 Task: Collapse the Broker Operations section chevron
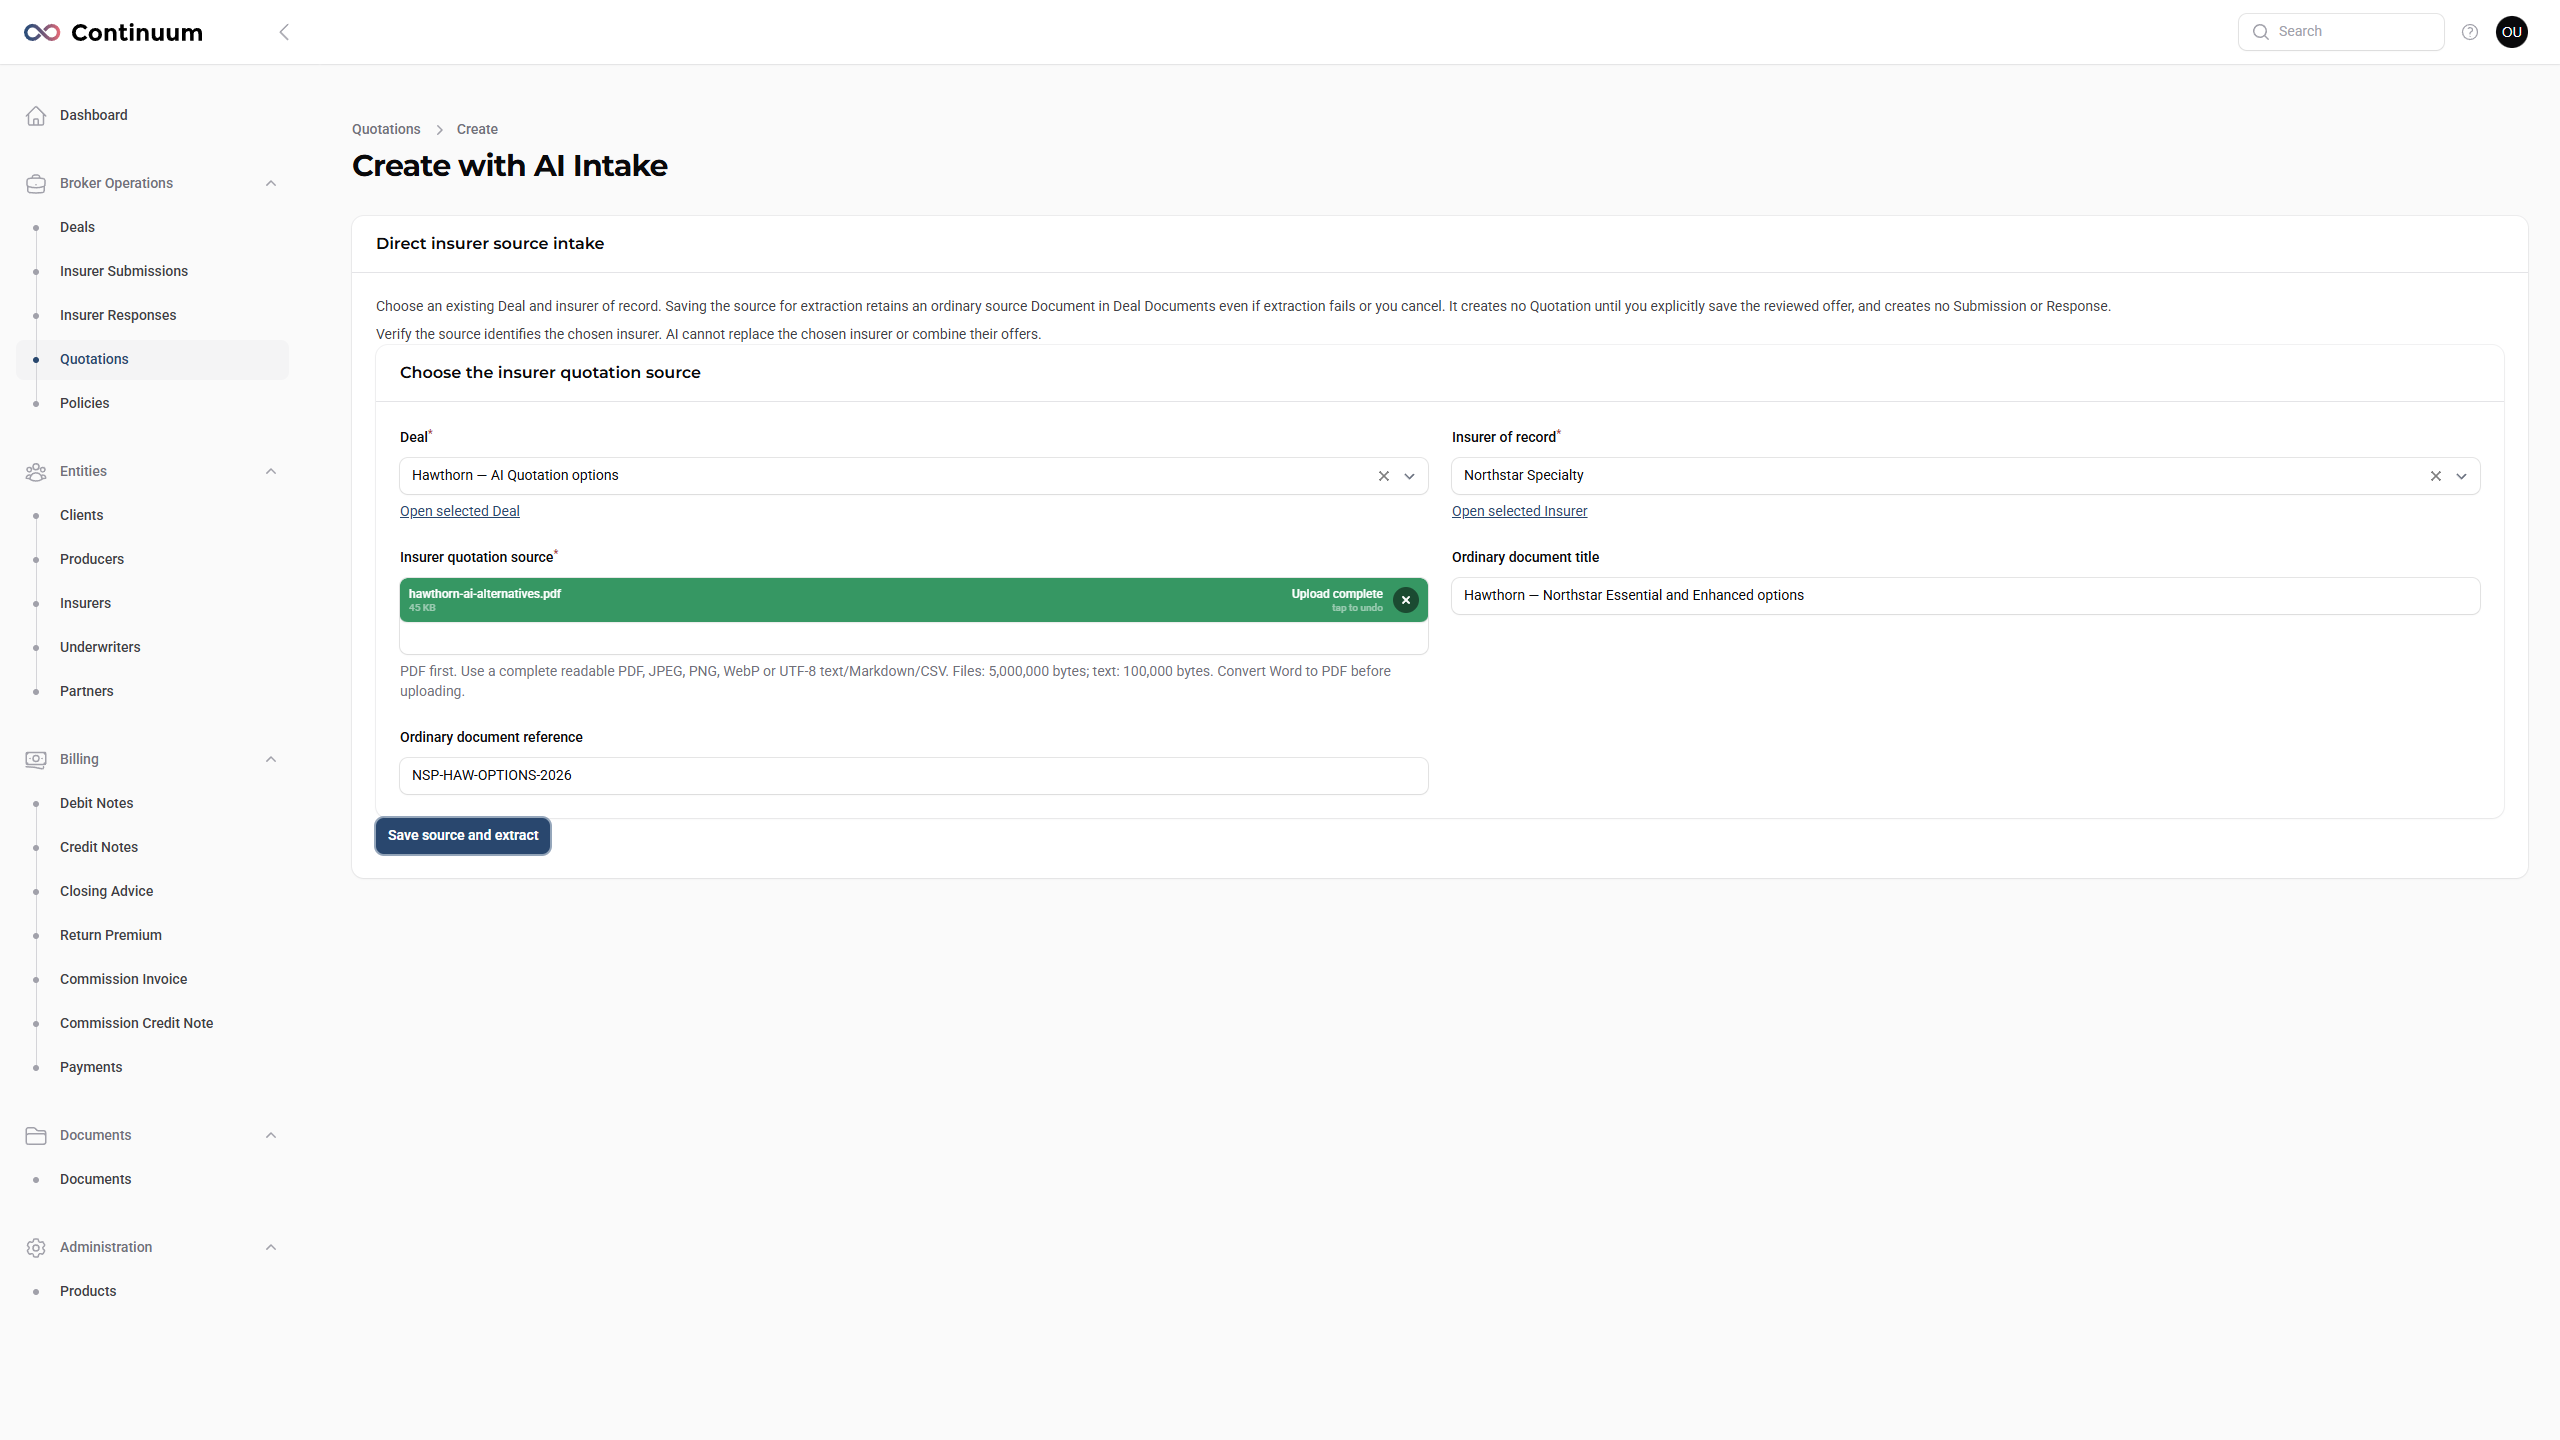(x=271, y=183)
